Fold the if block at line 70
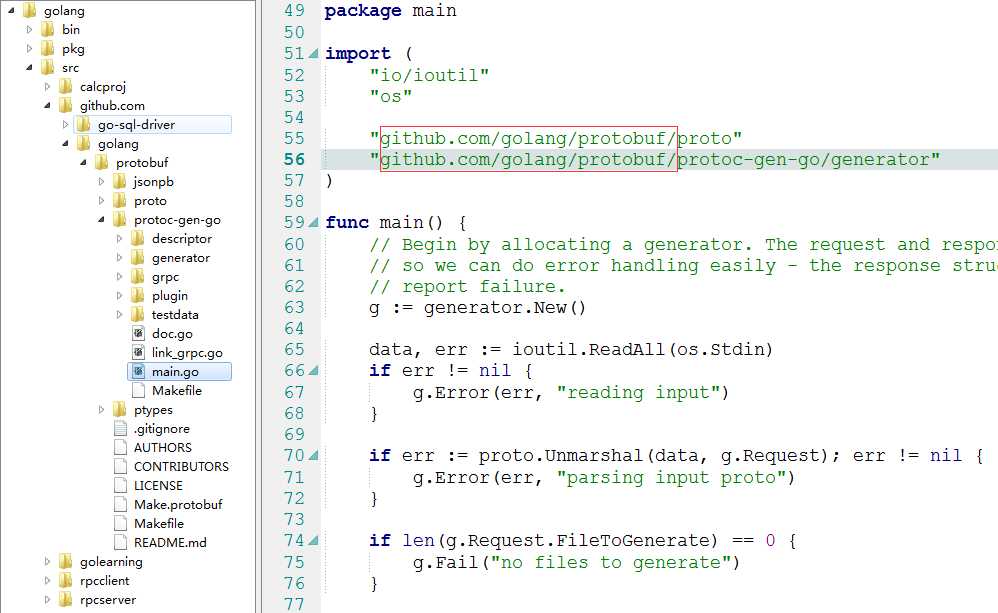998x613 pixels. [313, 456]
